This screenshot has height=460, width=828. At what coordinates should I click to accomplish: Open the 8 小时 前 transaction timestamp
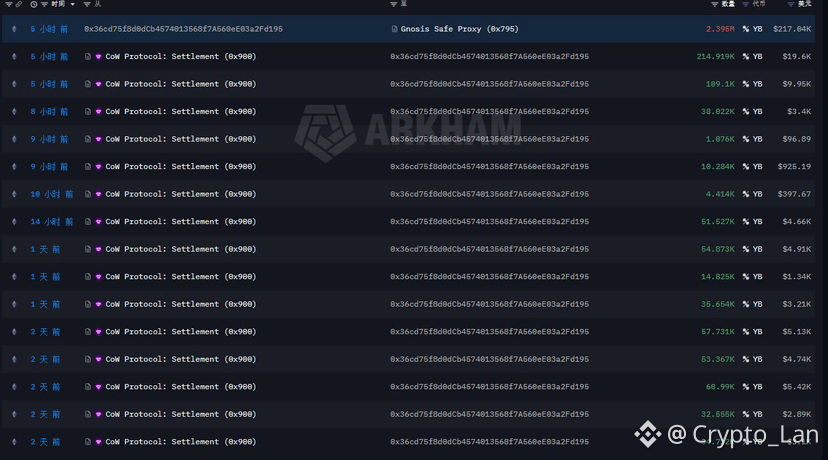pyautogui.click(x=49, y=111)
